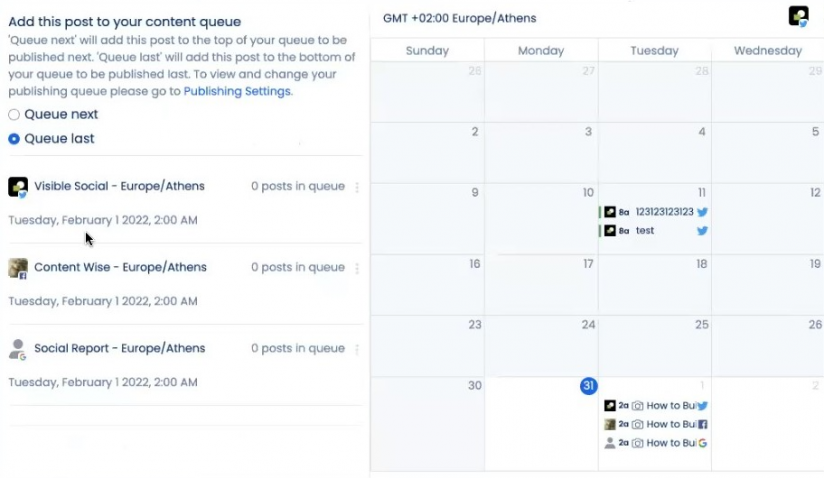Open the 123123123123 scheduled post

point(664,212)
